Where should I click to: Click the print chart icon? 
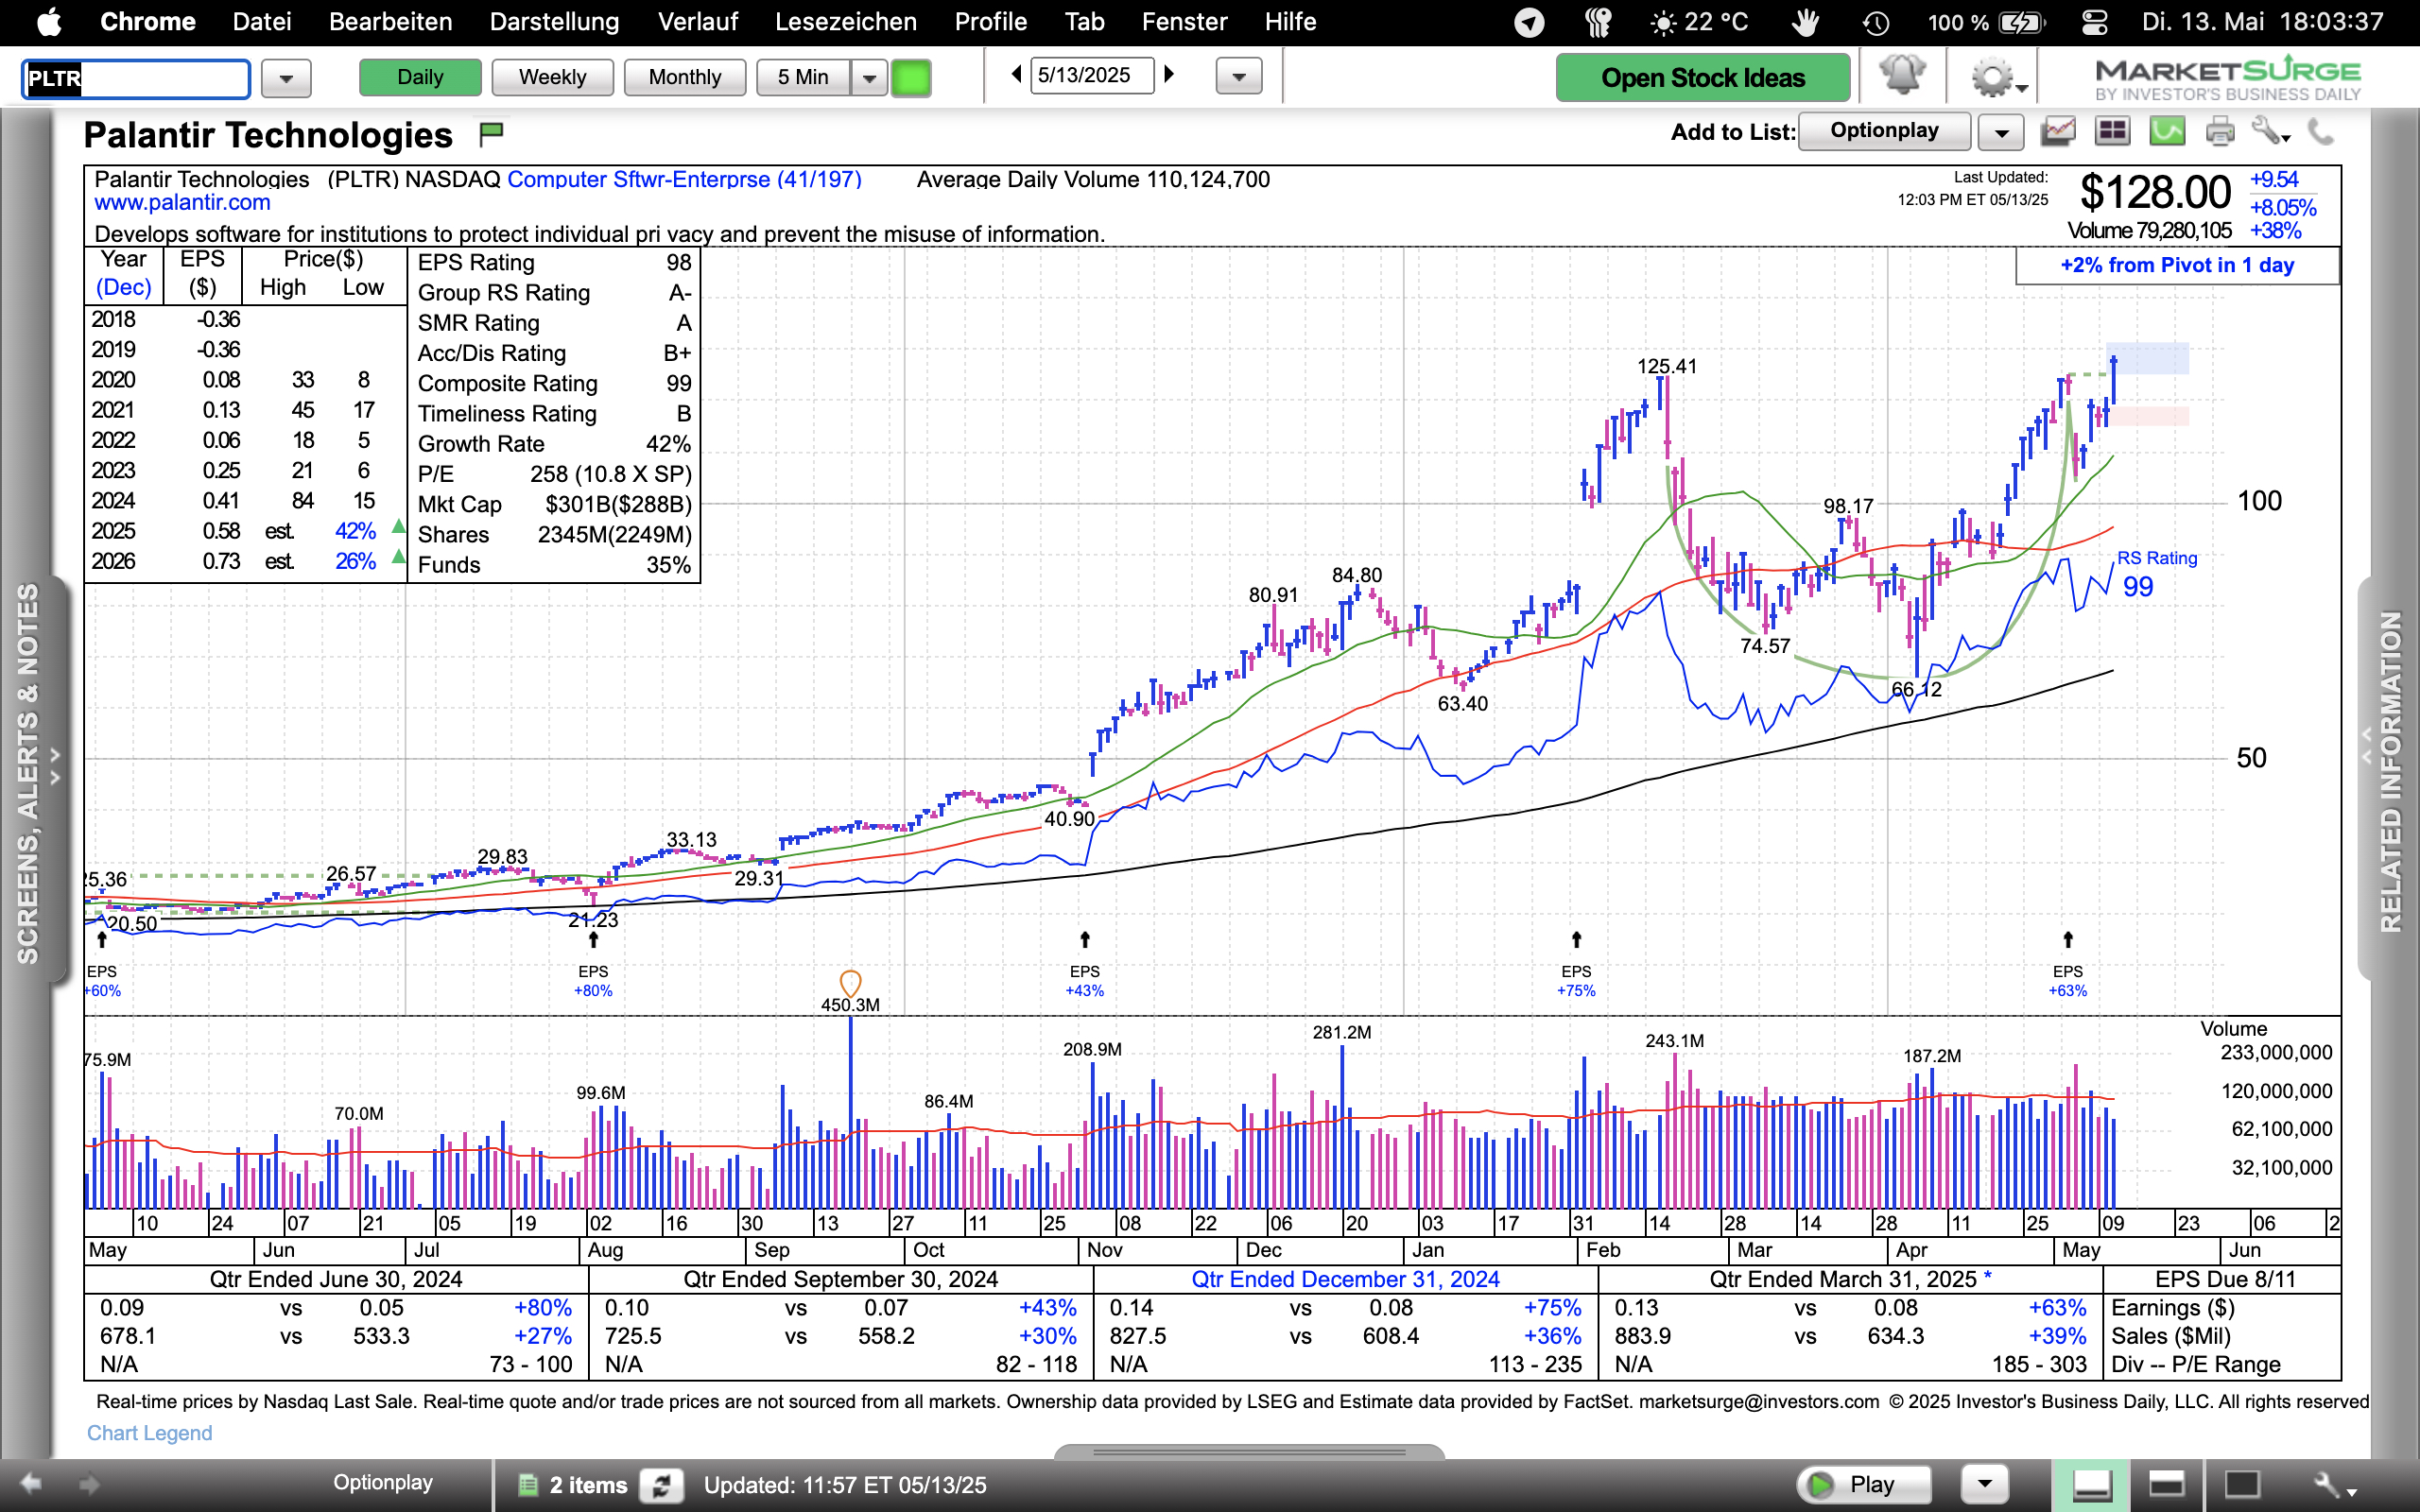click(2219, 131)
